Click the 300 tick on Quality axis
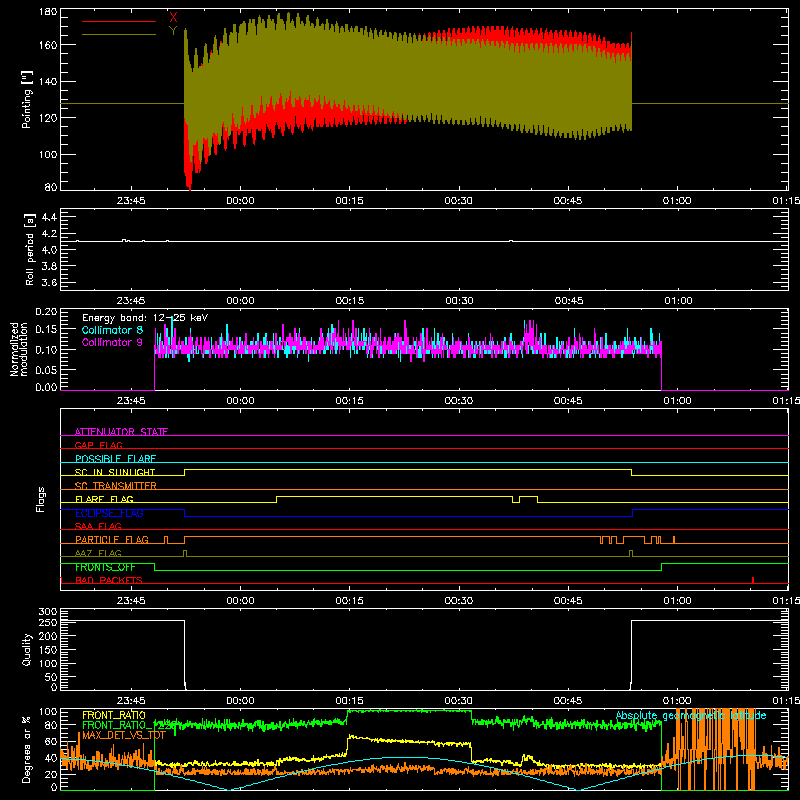The image size is (800, 800). click(x=48, y=612)
